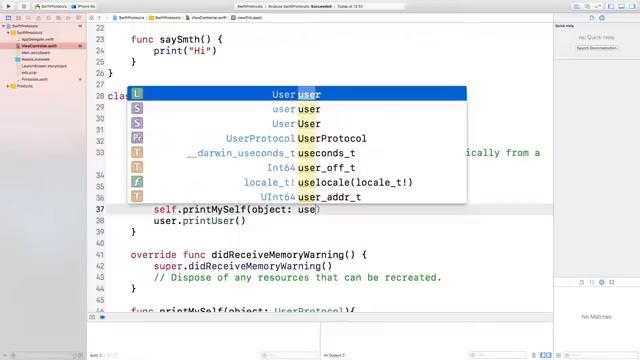Go back in editor history
Viewport: 640px width, 360px height.
(99, 18)
